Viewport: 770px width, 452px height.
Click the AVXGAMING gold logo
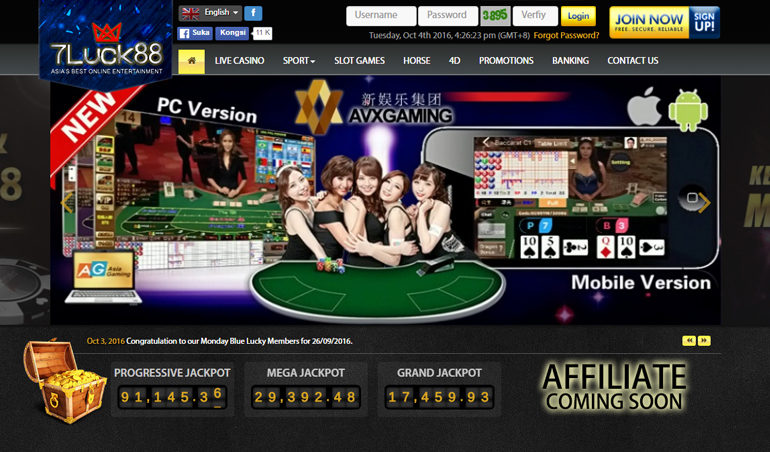tap(319, 107)
